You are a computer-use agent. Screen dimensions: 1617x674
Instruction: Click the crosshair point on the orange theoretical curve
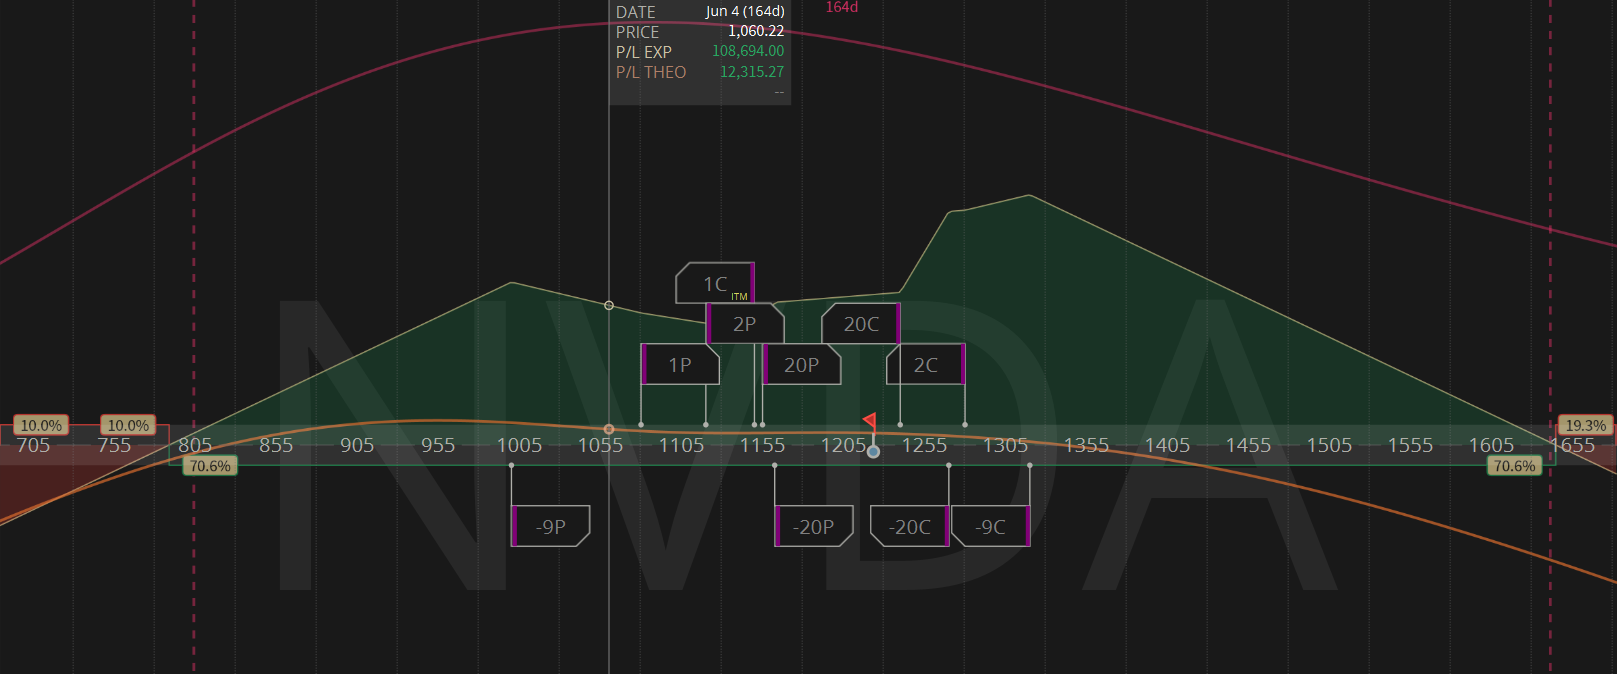[609, 429]
